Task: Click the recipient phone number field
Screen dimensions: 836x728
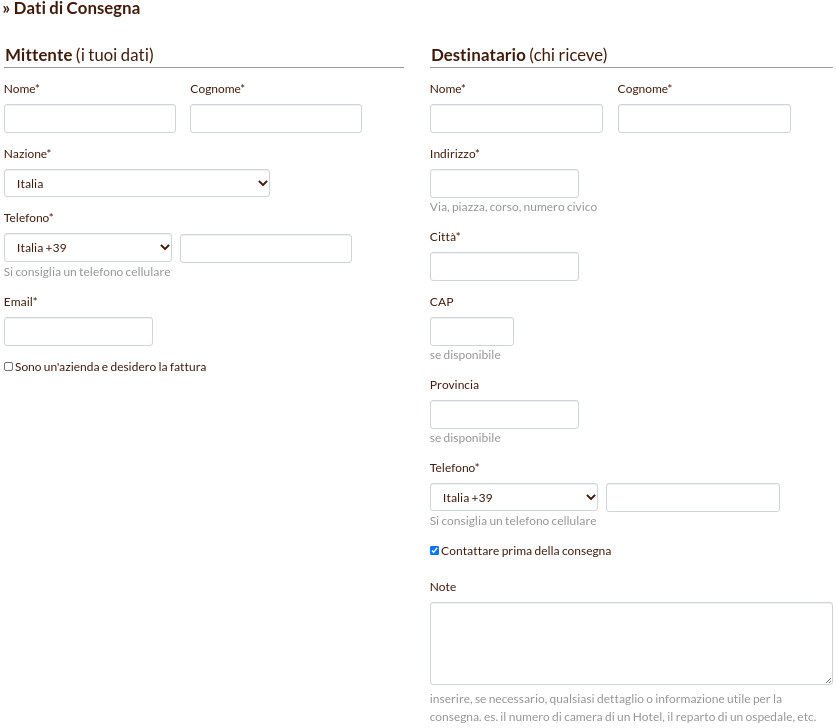Action: (x=693, y=497)
